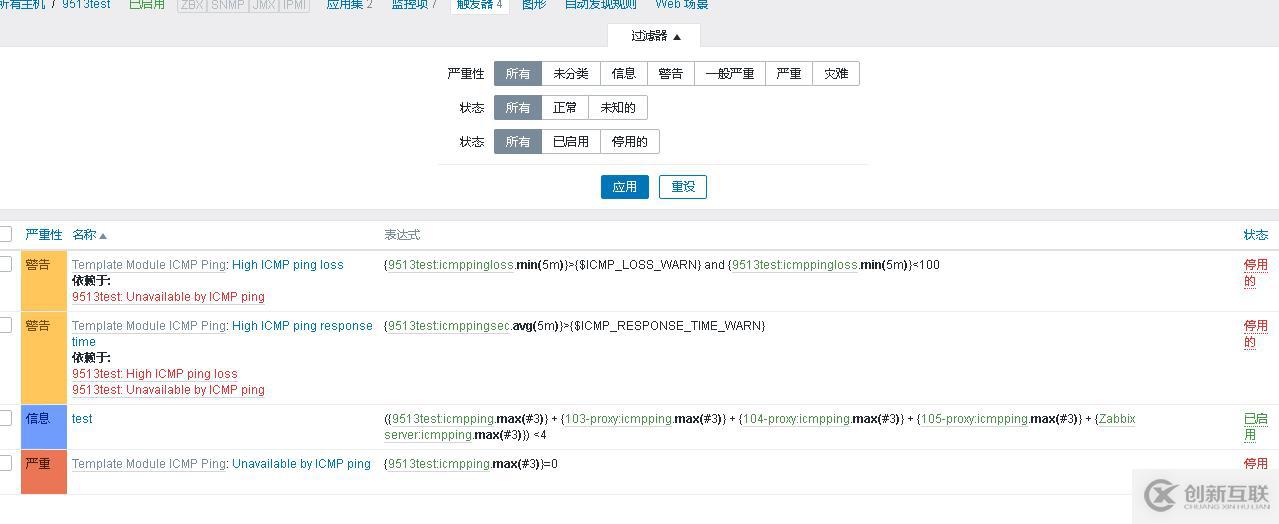Sort table by 严重性 column header

tap(43, 235)
